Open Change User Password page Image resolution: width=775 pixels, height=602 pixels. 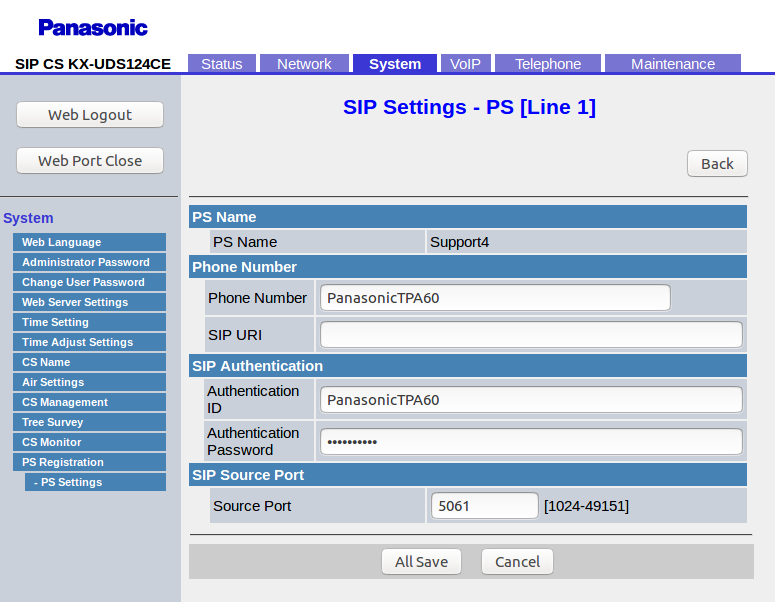[89, 282]
